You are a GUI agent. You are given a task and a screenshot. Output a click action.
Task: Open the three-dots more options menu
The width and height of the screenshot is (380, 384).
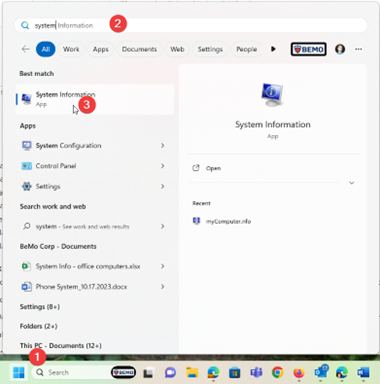point(358,49)
